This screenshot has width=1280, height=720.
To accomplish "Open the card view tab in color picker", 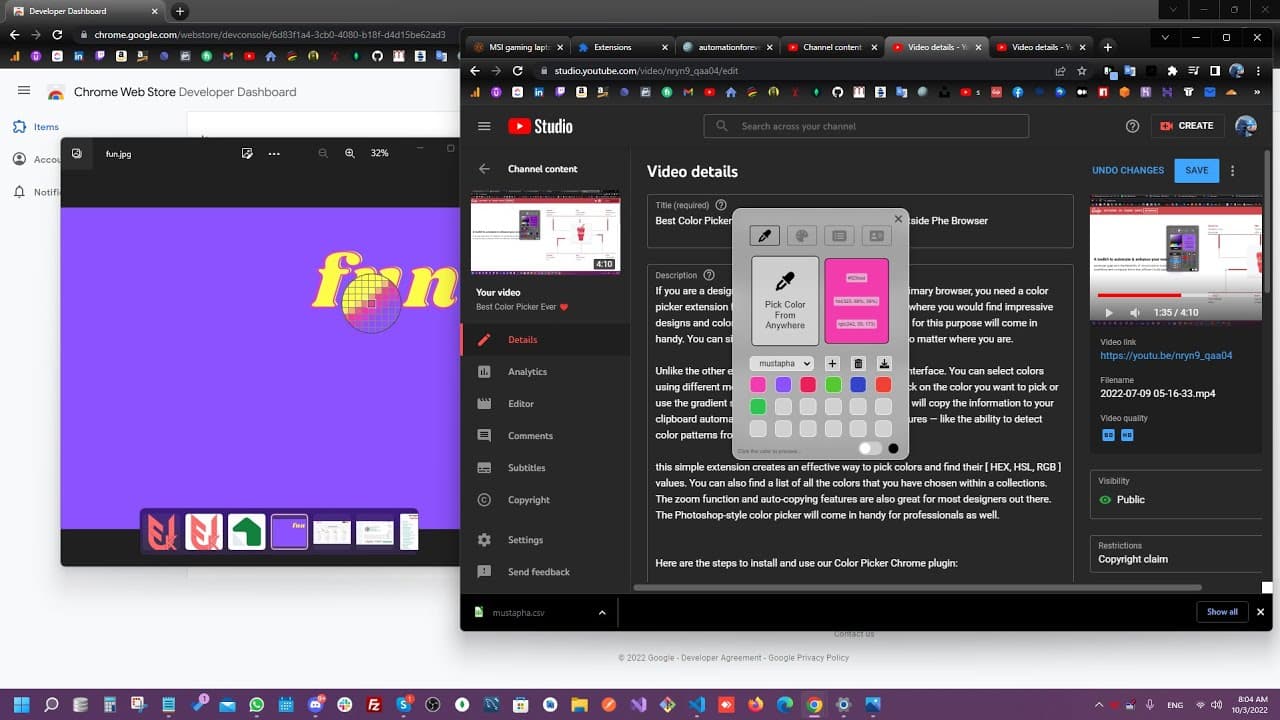I will (876, 236).
